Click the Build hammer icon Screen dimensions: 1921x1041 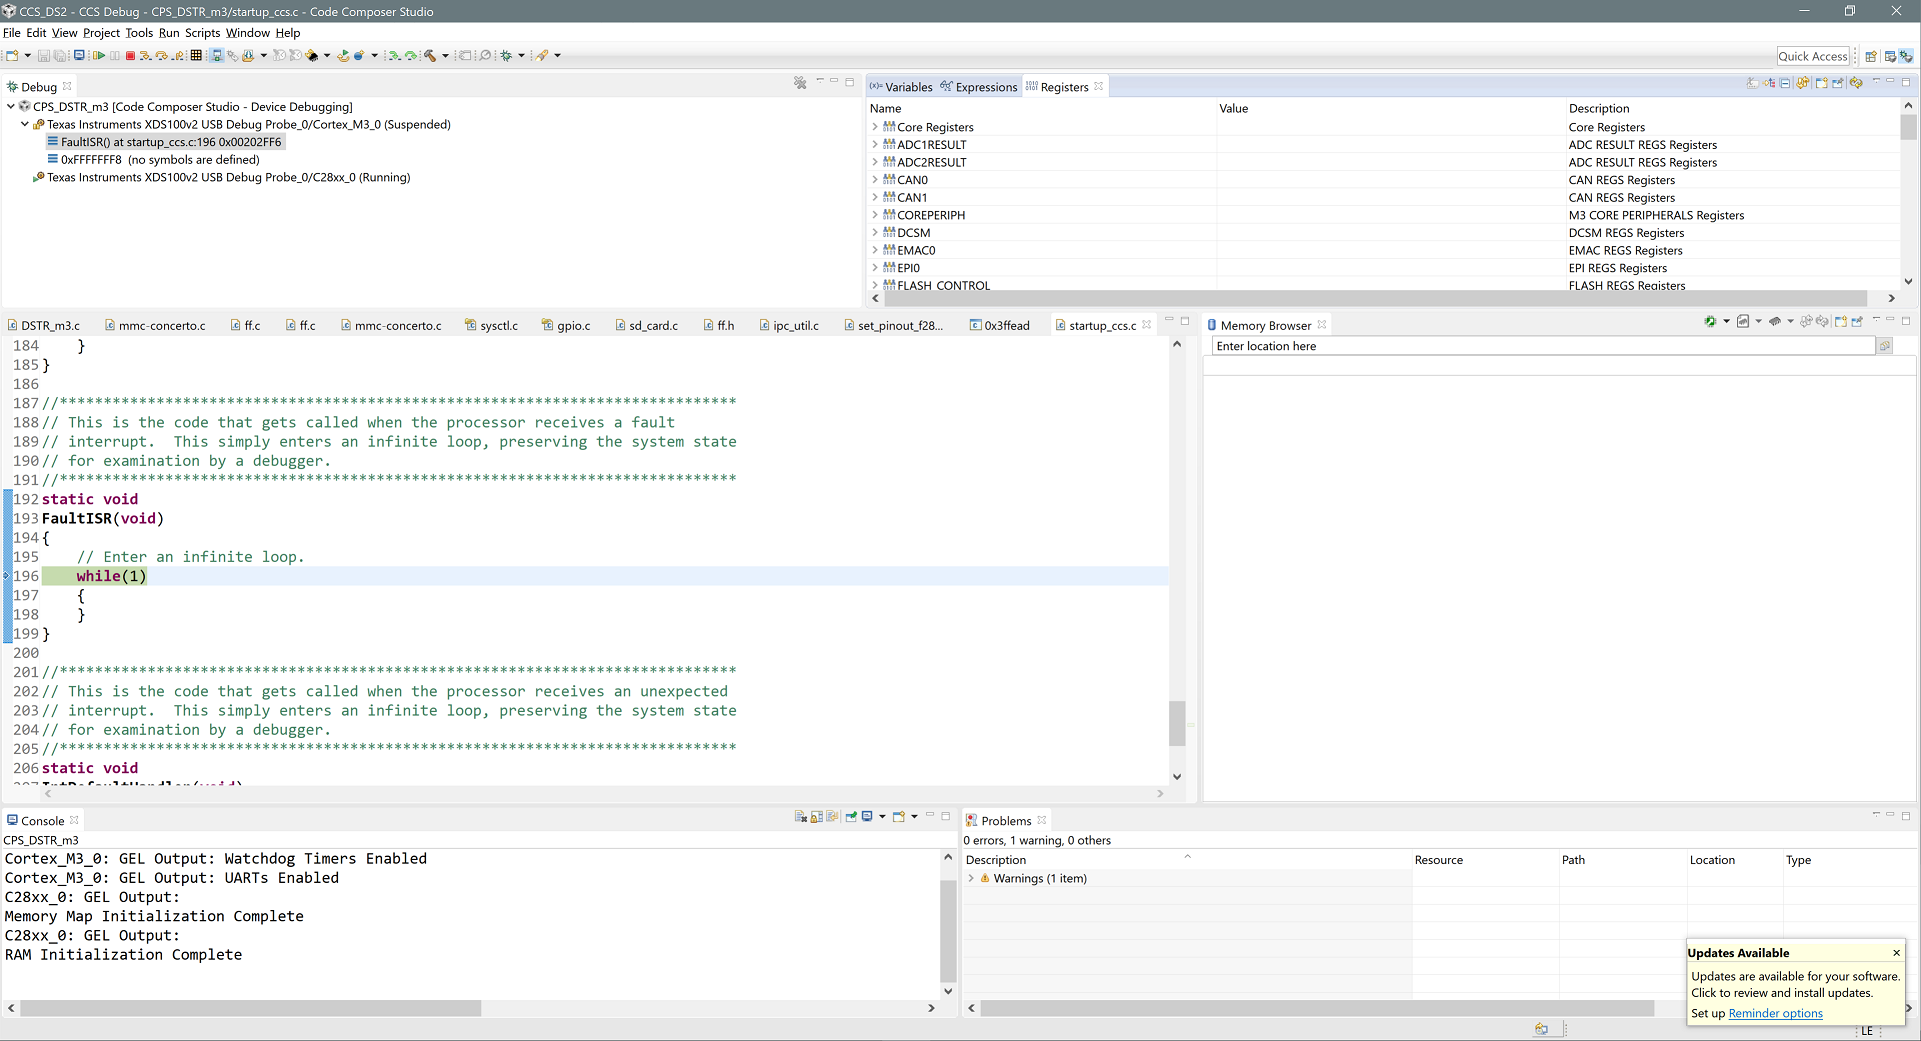(x=430, y=56)
